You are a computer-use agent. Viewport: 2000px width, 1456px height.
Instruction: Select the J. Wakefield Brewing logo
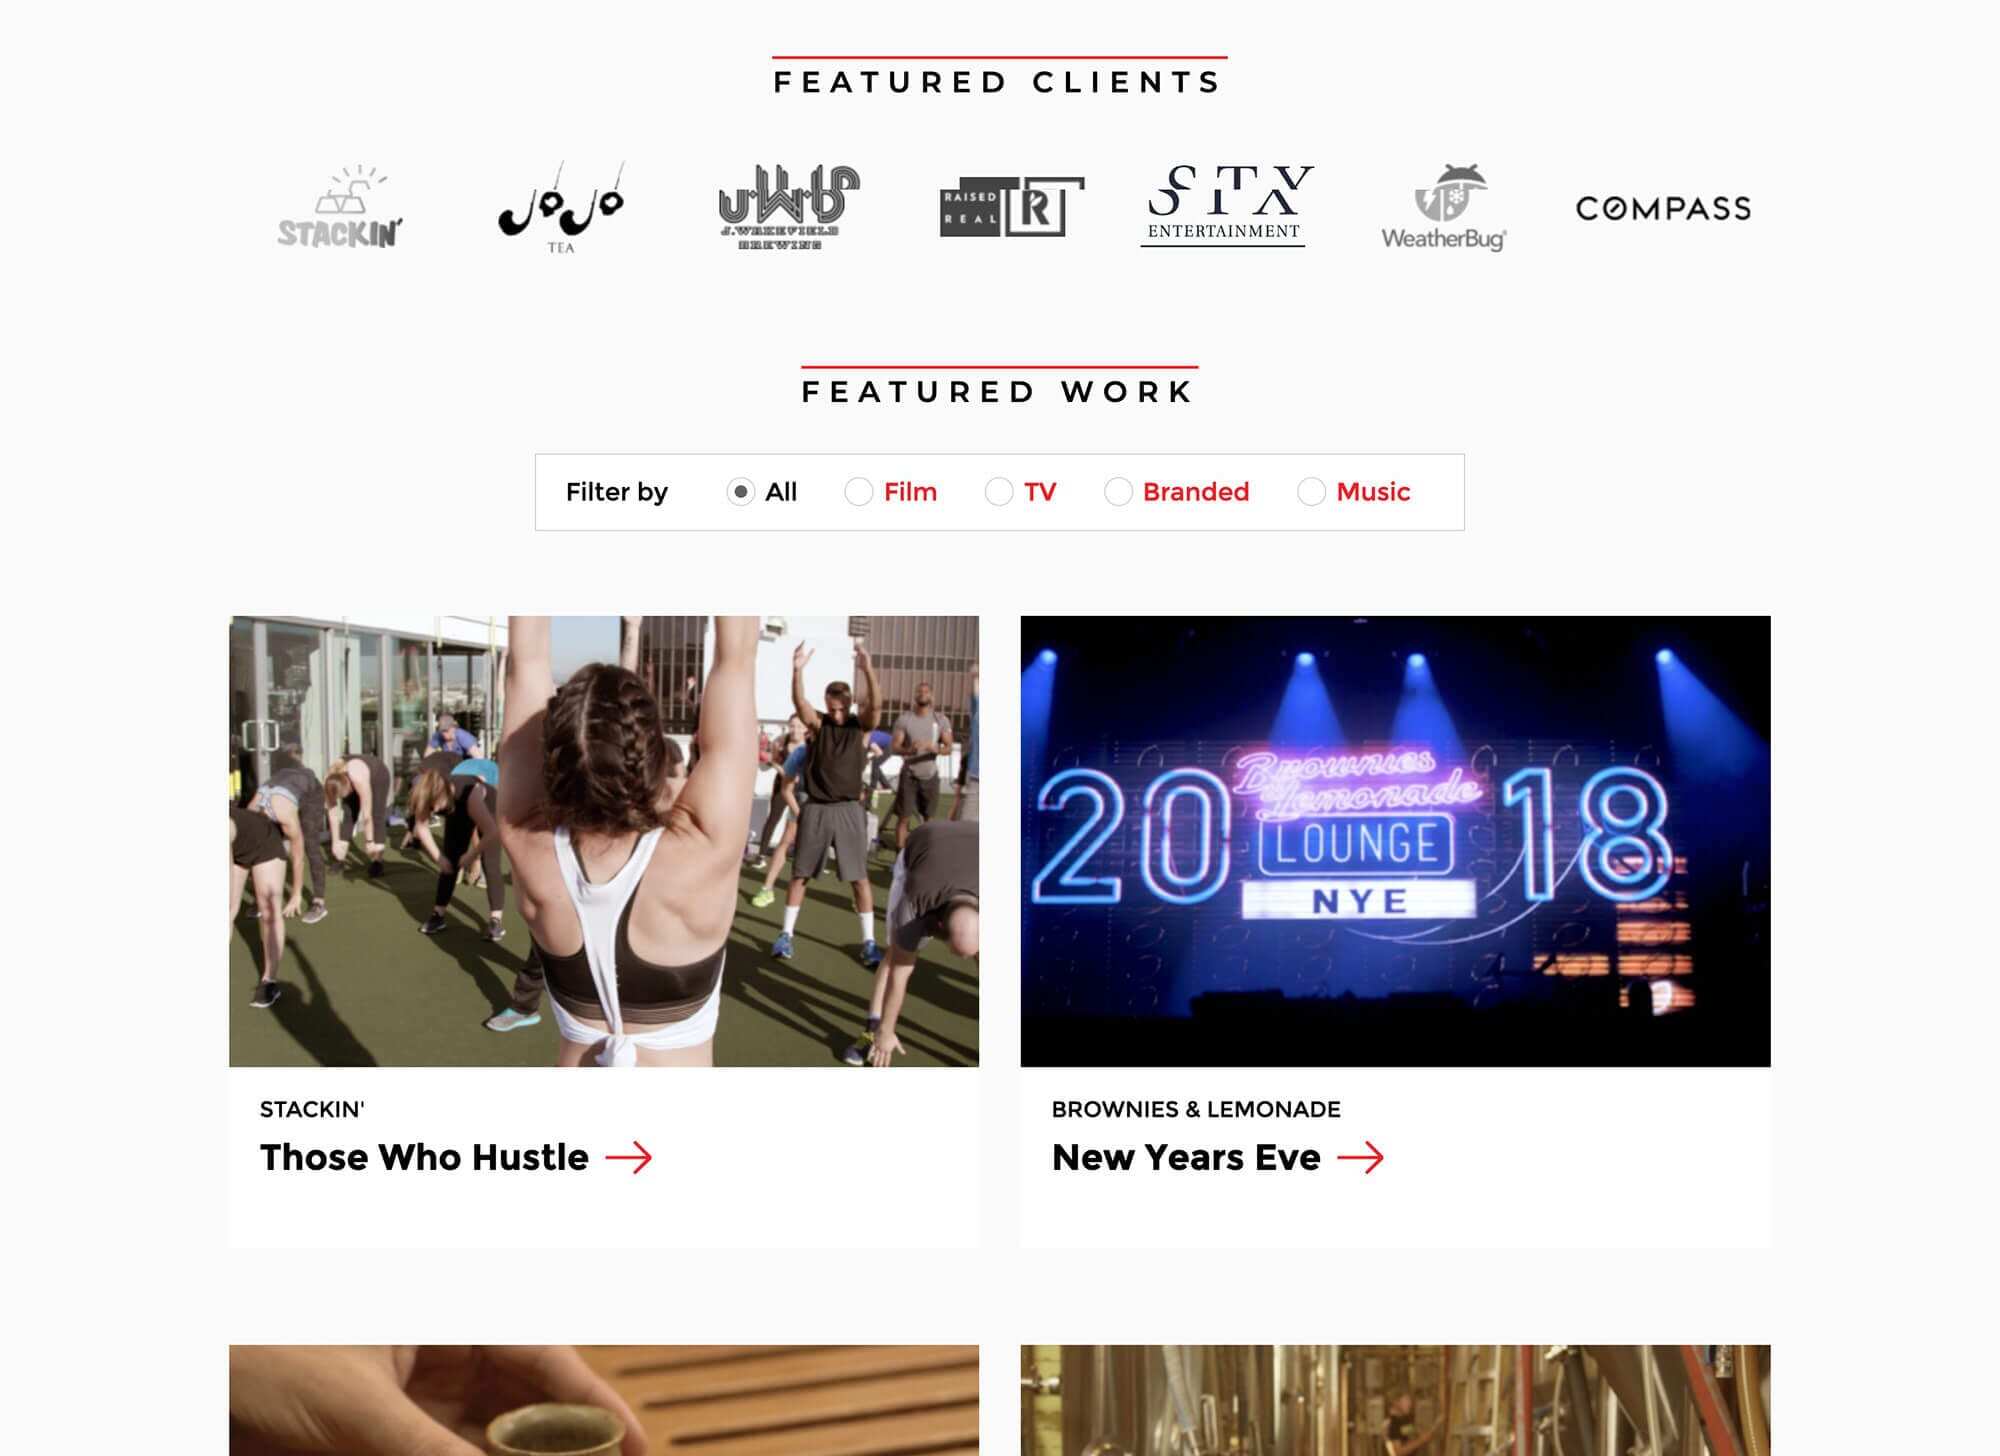pos(788,207)
